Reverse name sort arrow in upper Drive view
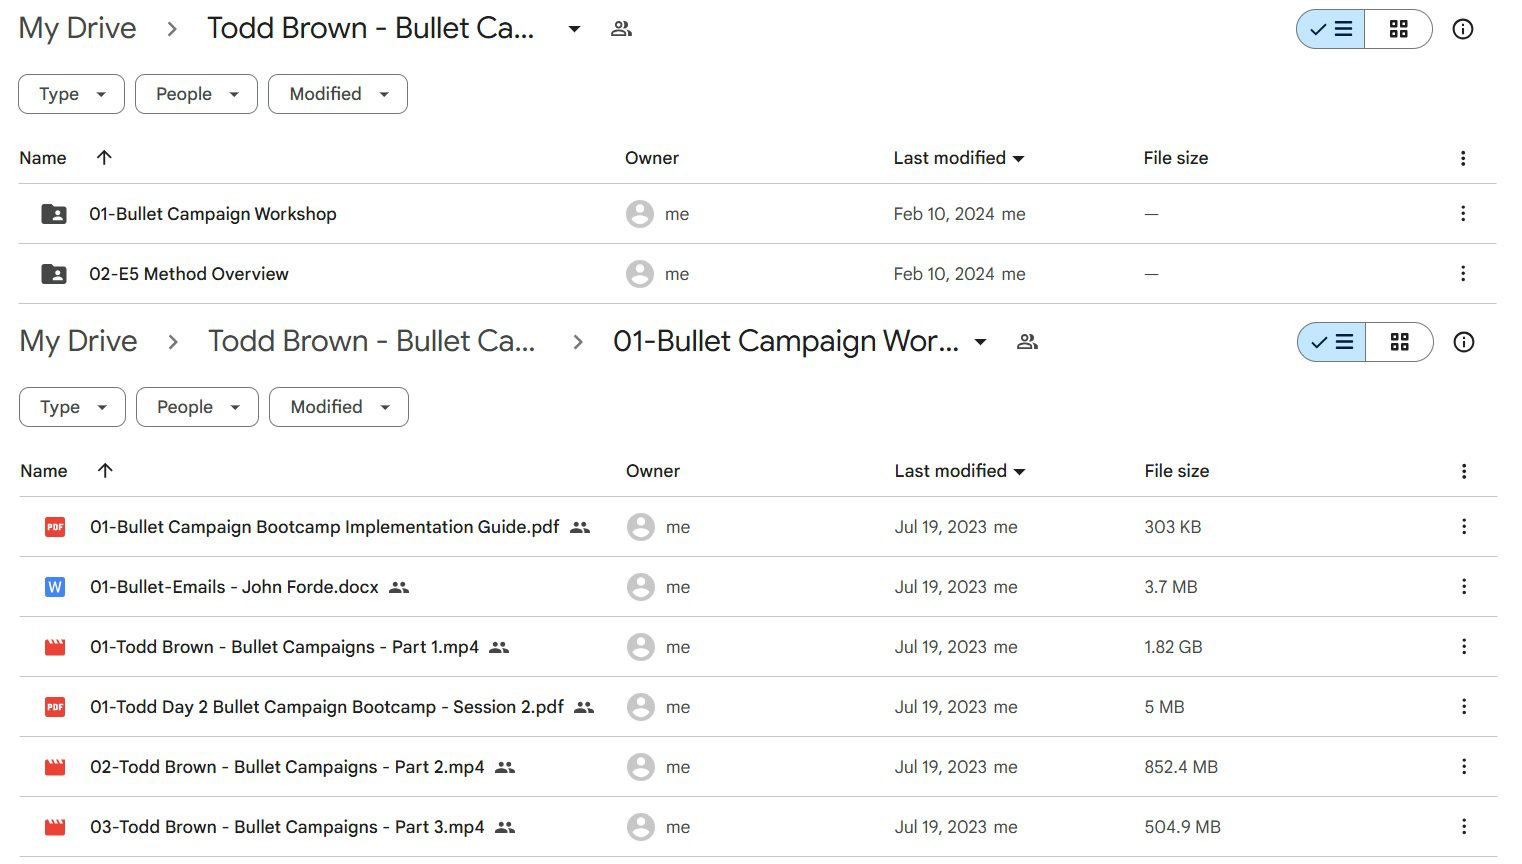This screenshot has width=1522, height=864. click(104, 157)
